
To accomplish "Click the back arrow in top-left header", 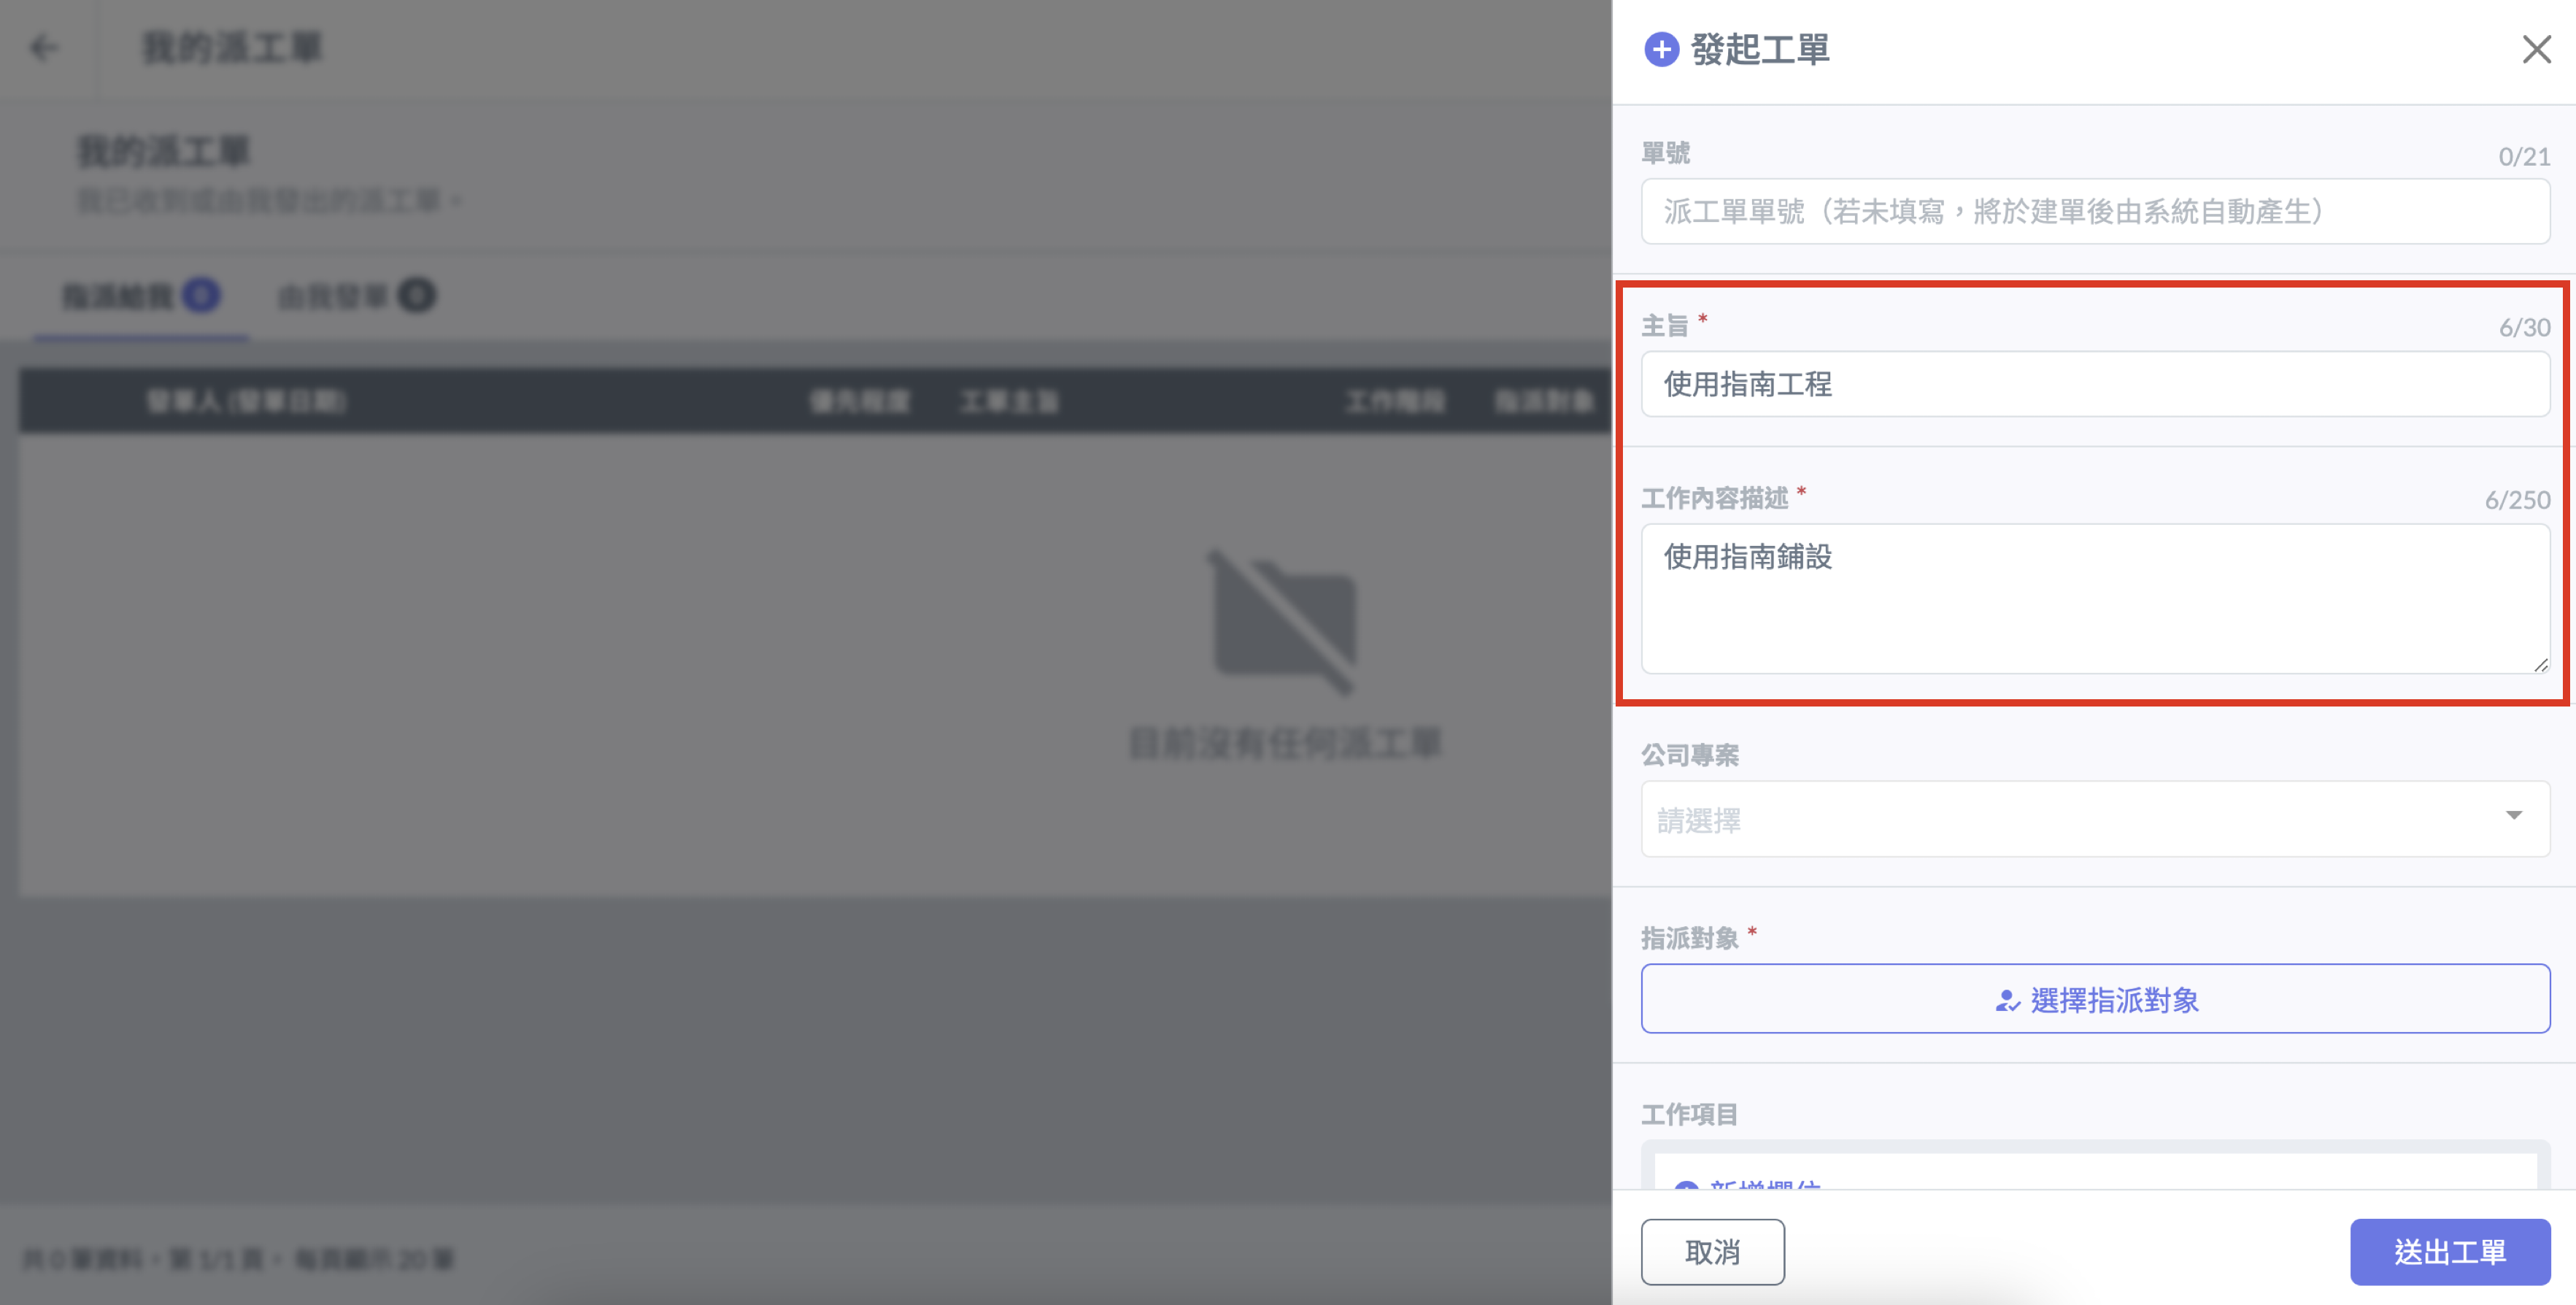I will click(x=43, y=47).
